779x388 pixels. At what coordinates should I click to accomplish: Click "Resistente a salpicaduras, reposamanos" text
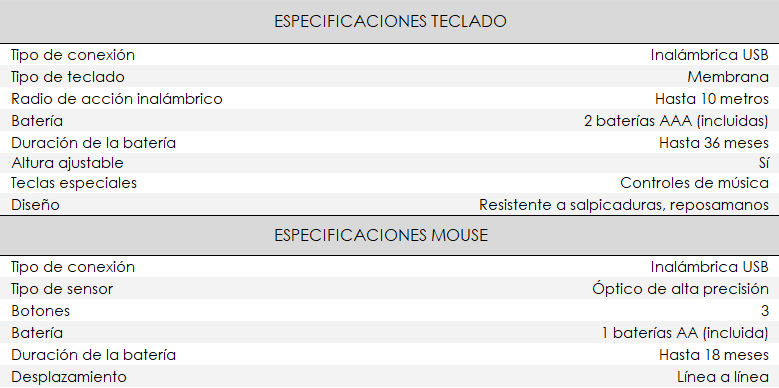point(624,205)
